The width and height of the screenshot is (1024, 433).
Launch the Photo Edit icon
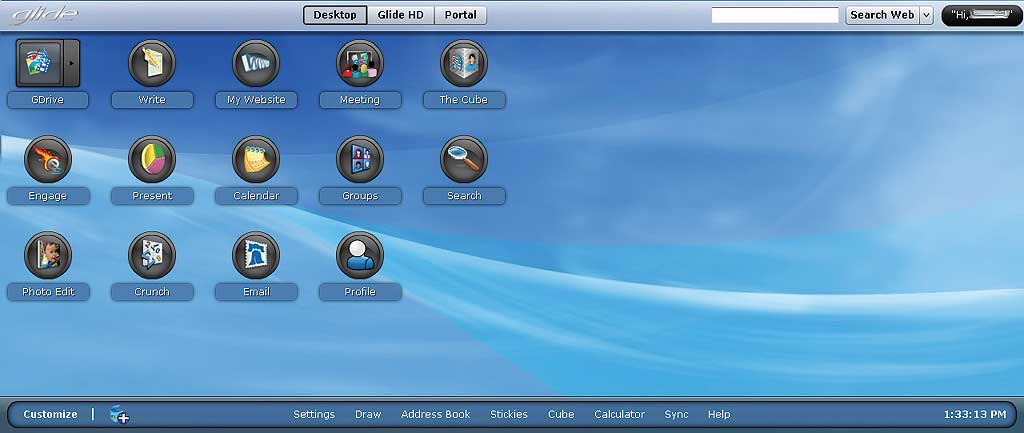(48, 255)
